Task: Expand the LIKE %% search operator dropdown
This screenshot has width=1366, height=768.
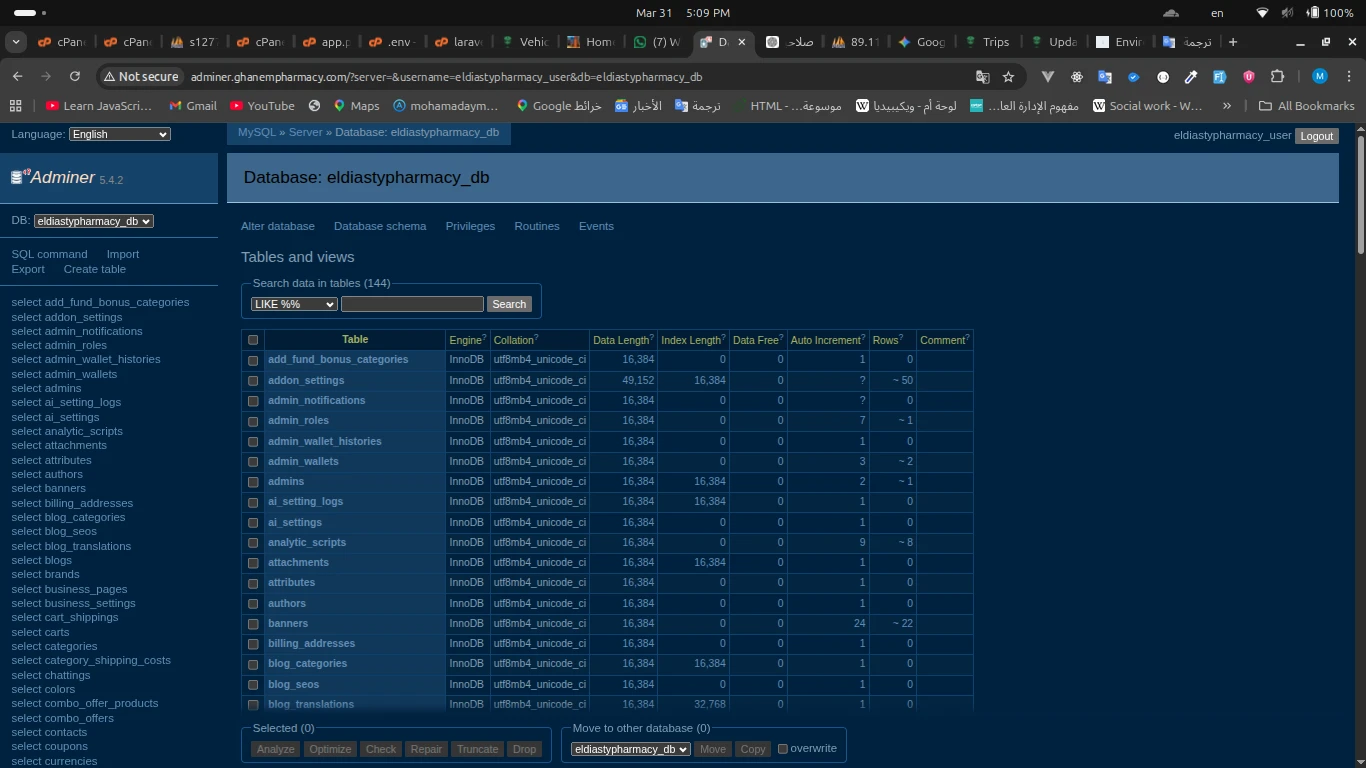Action: pos(294,304)
